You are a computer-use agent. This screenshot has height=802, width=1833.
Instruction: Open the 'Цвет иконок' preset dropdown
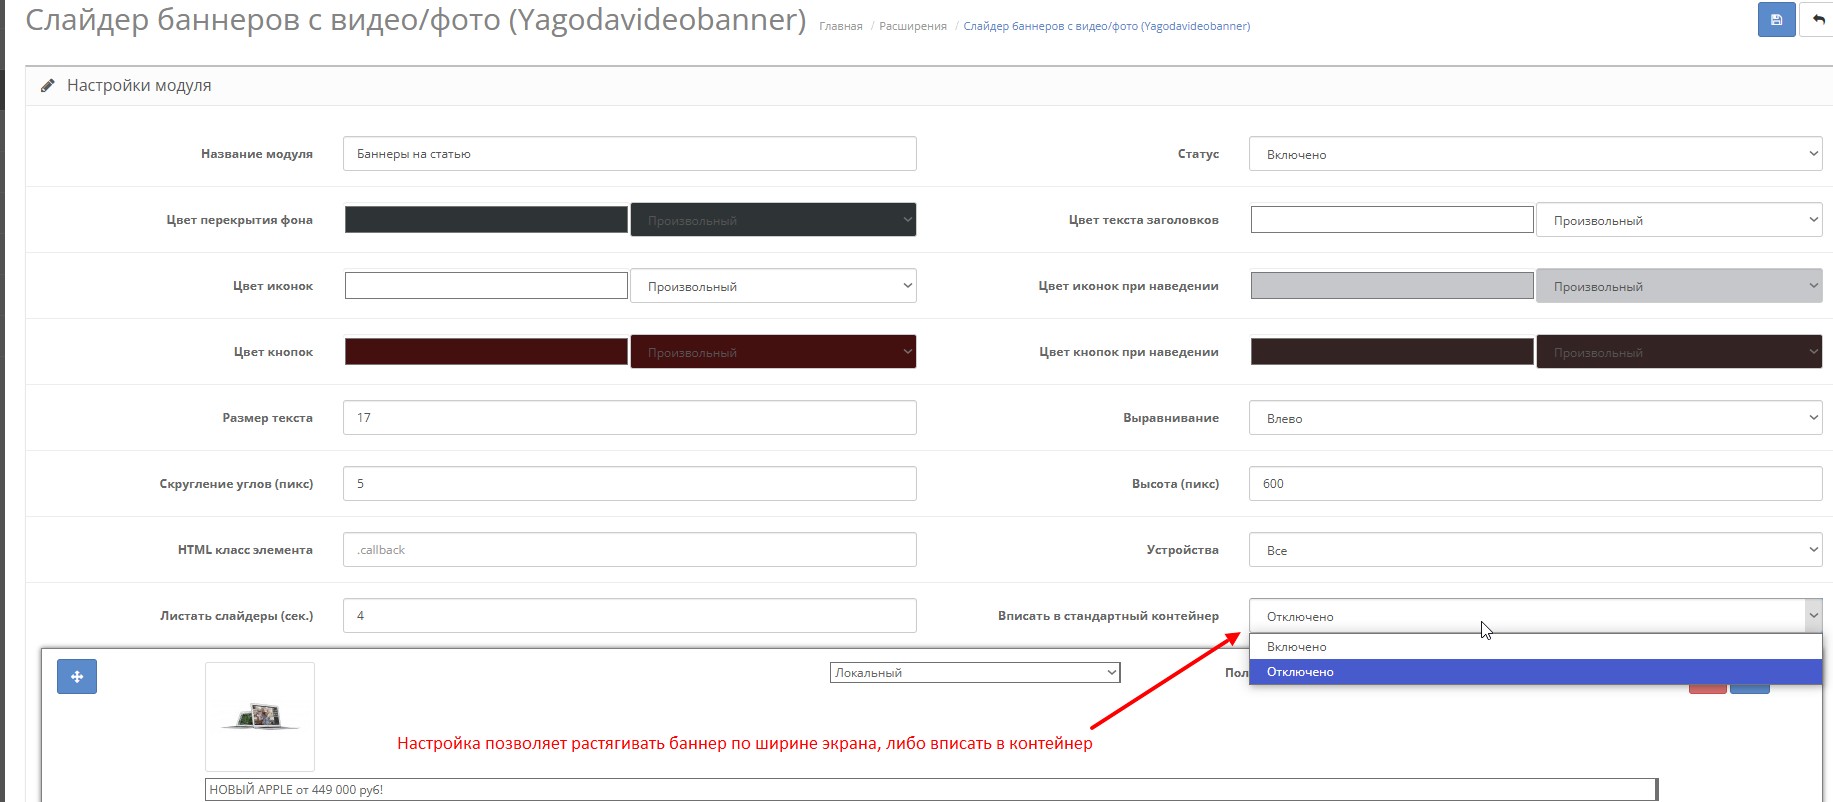(773, 286)
